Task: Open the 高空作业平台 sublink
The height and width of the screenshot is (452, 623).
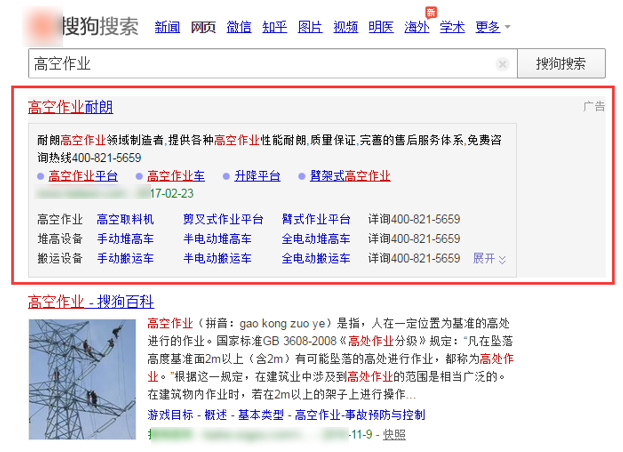Action: pyautogui.click(x=83, y=176)
